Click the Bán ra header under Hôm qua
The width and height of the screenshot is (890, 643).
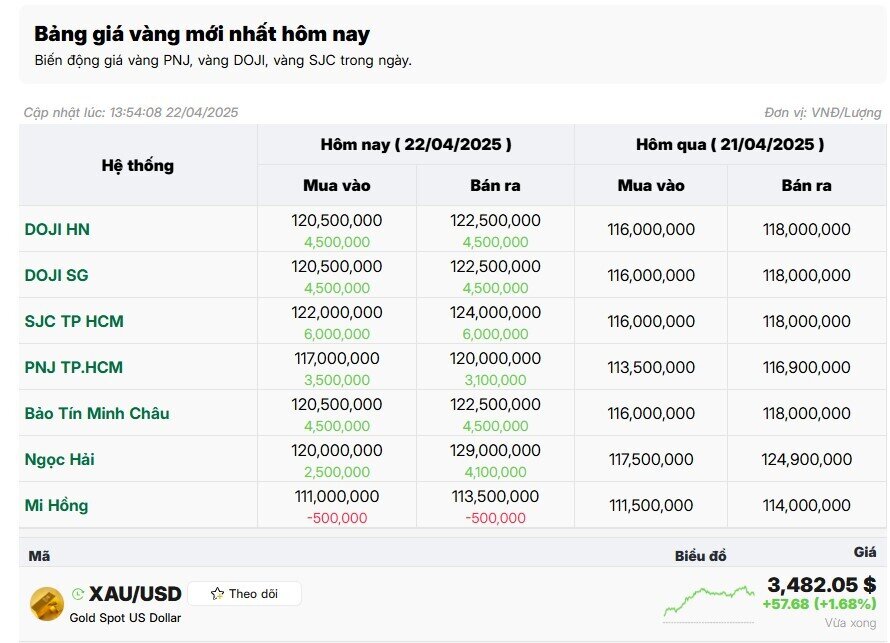pyautogui.click(x=807, y=185)
